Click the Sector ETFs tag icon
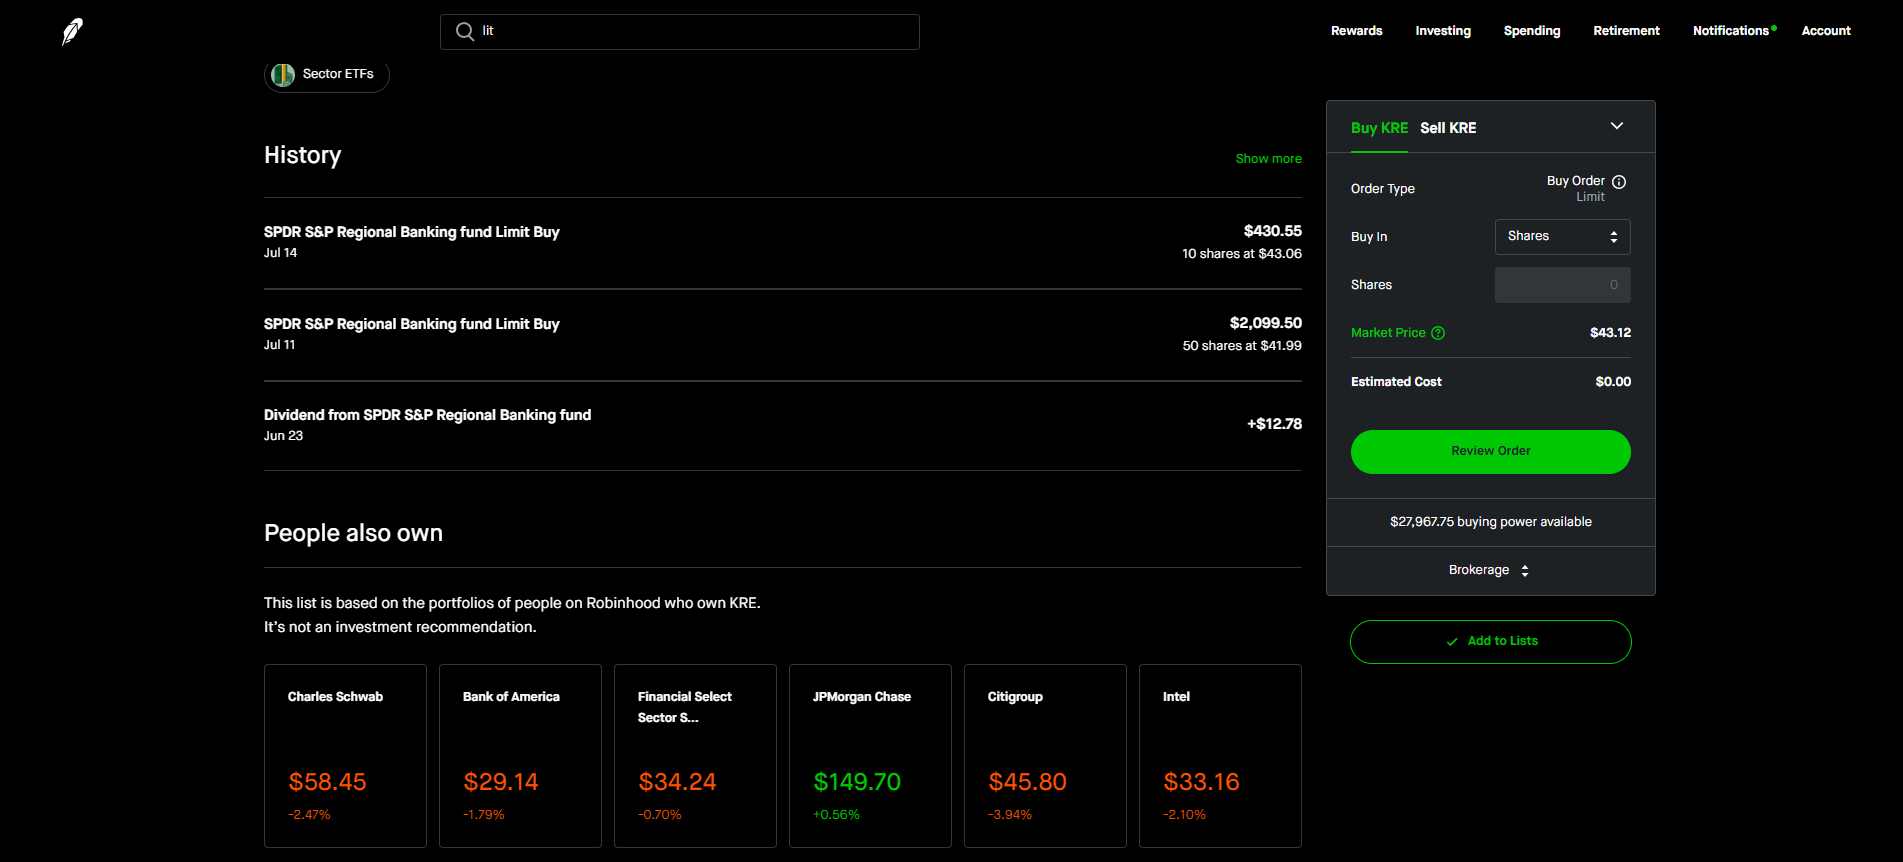Screen dimensions: 1903x862 [283, 75]
